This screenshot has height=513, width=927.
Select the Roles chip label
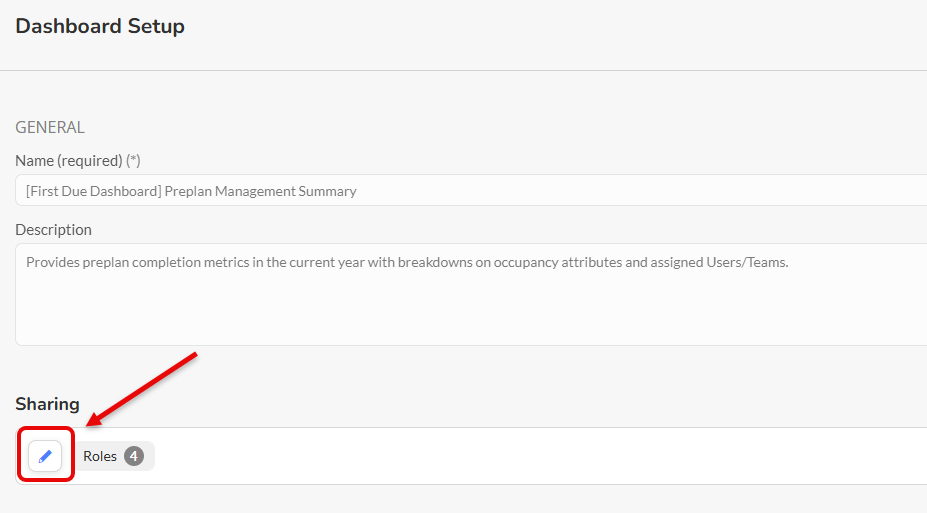(x=100, y=456)
